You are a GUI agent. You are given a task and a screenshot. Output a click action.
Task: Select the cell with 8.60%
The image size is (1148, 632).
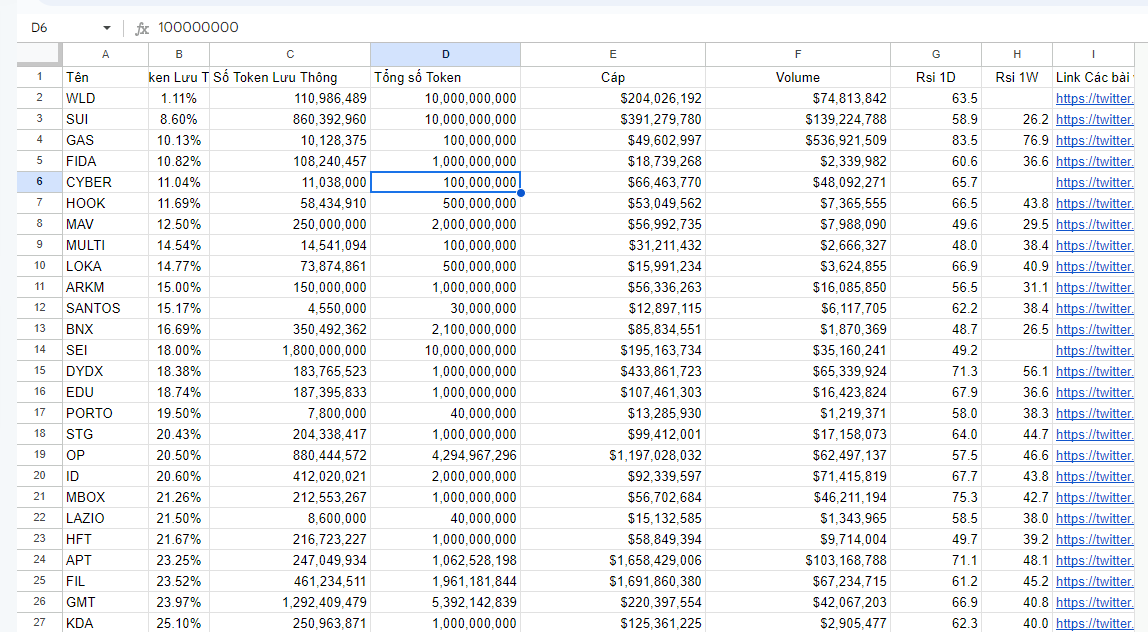[x=179, y=119]
